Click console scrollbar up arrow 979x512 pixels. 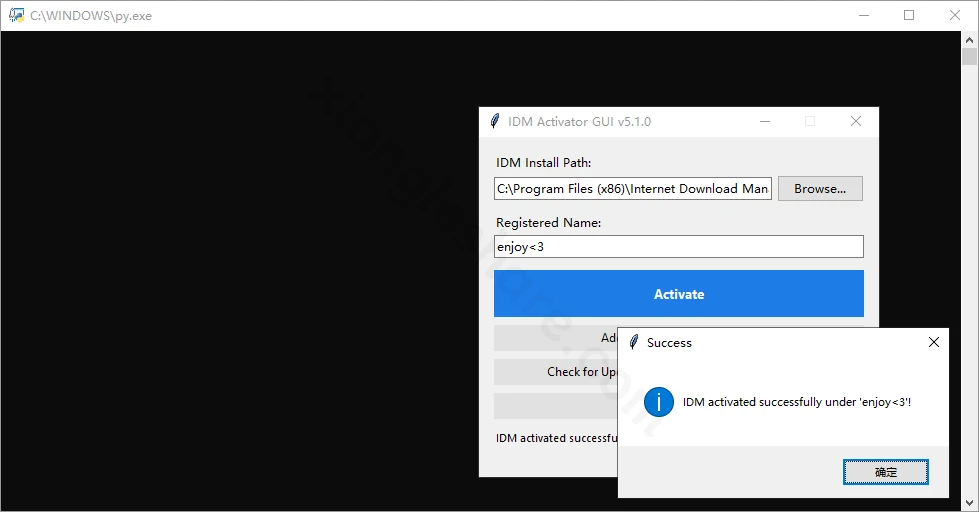(970, 40)
